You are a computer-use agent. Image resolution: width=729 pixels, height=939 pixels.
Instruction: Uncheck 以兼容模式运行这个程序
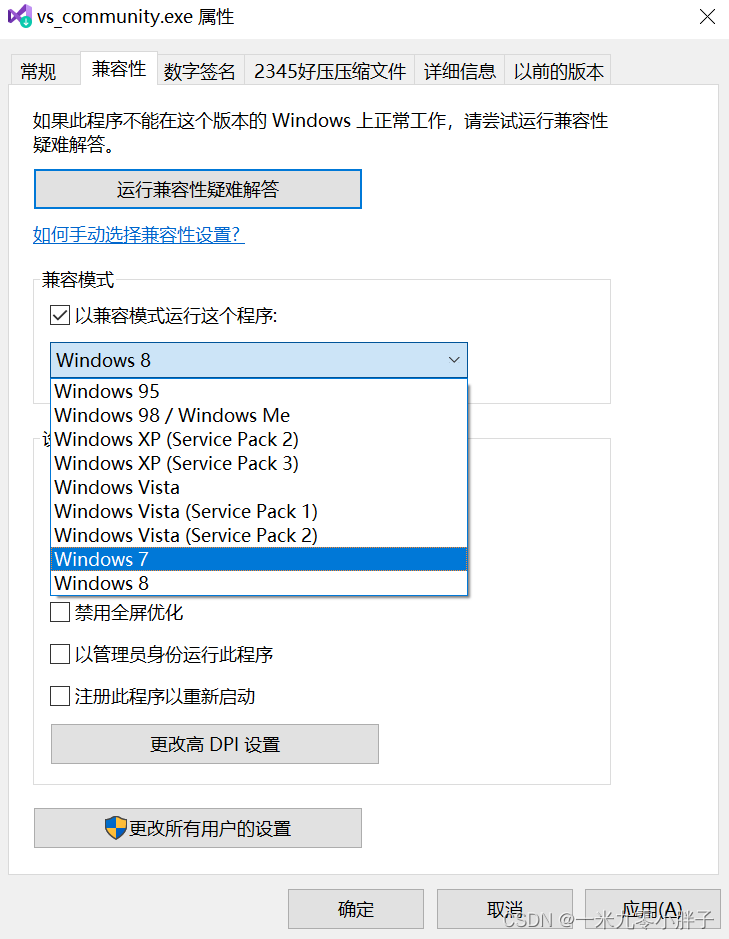[x=60, y=315]
